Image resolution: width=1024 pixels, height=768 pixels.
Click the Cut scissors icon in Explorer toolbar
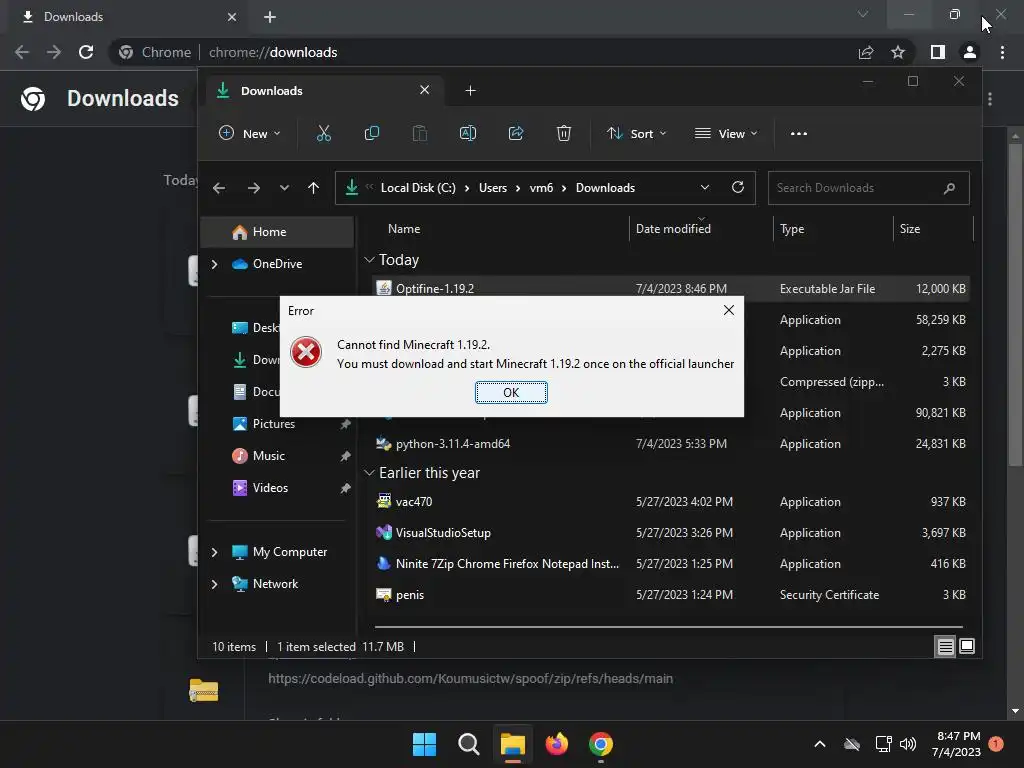click(x=323, y=134)
